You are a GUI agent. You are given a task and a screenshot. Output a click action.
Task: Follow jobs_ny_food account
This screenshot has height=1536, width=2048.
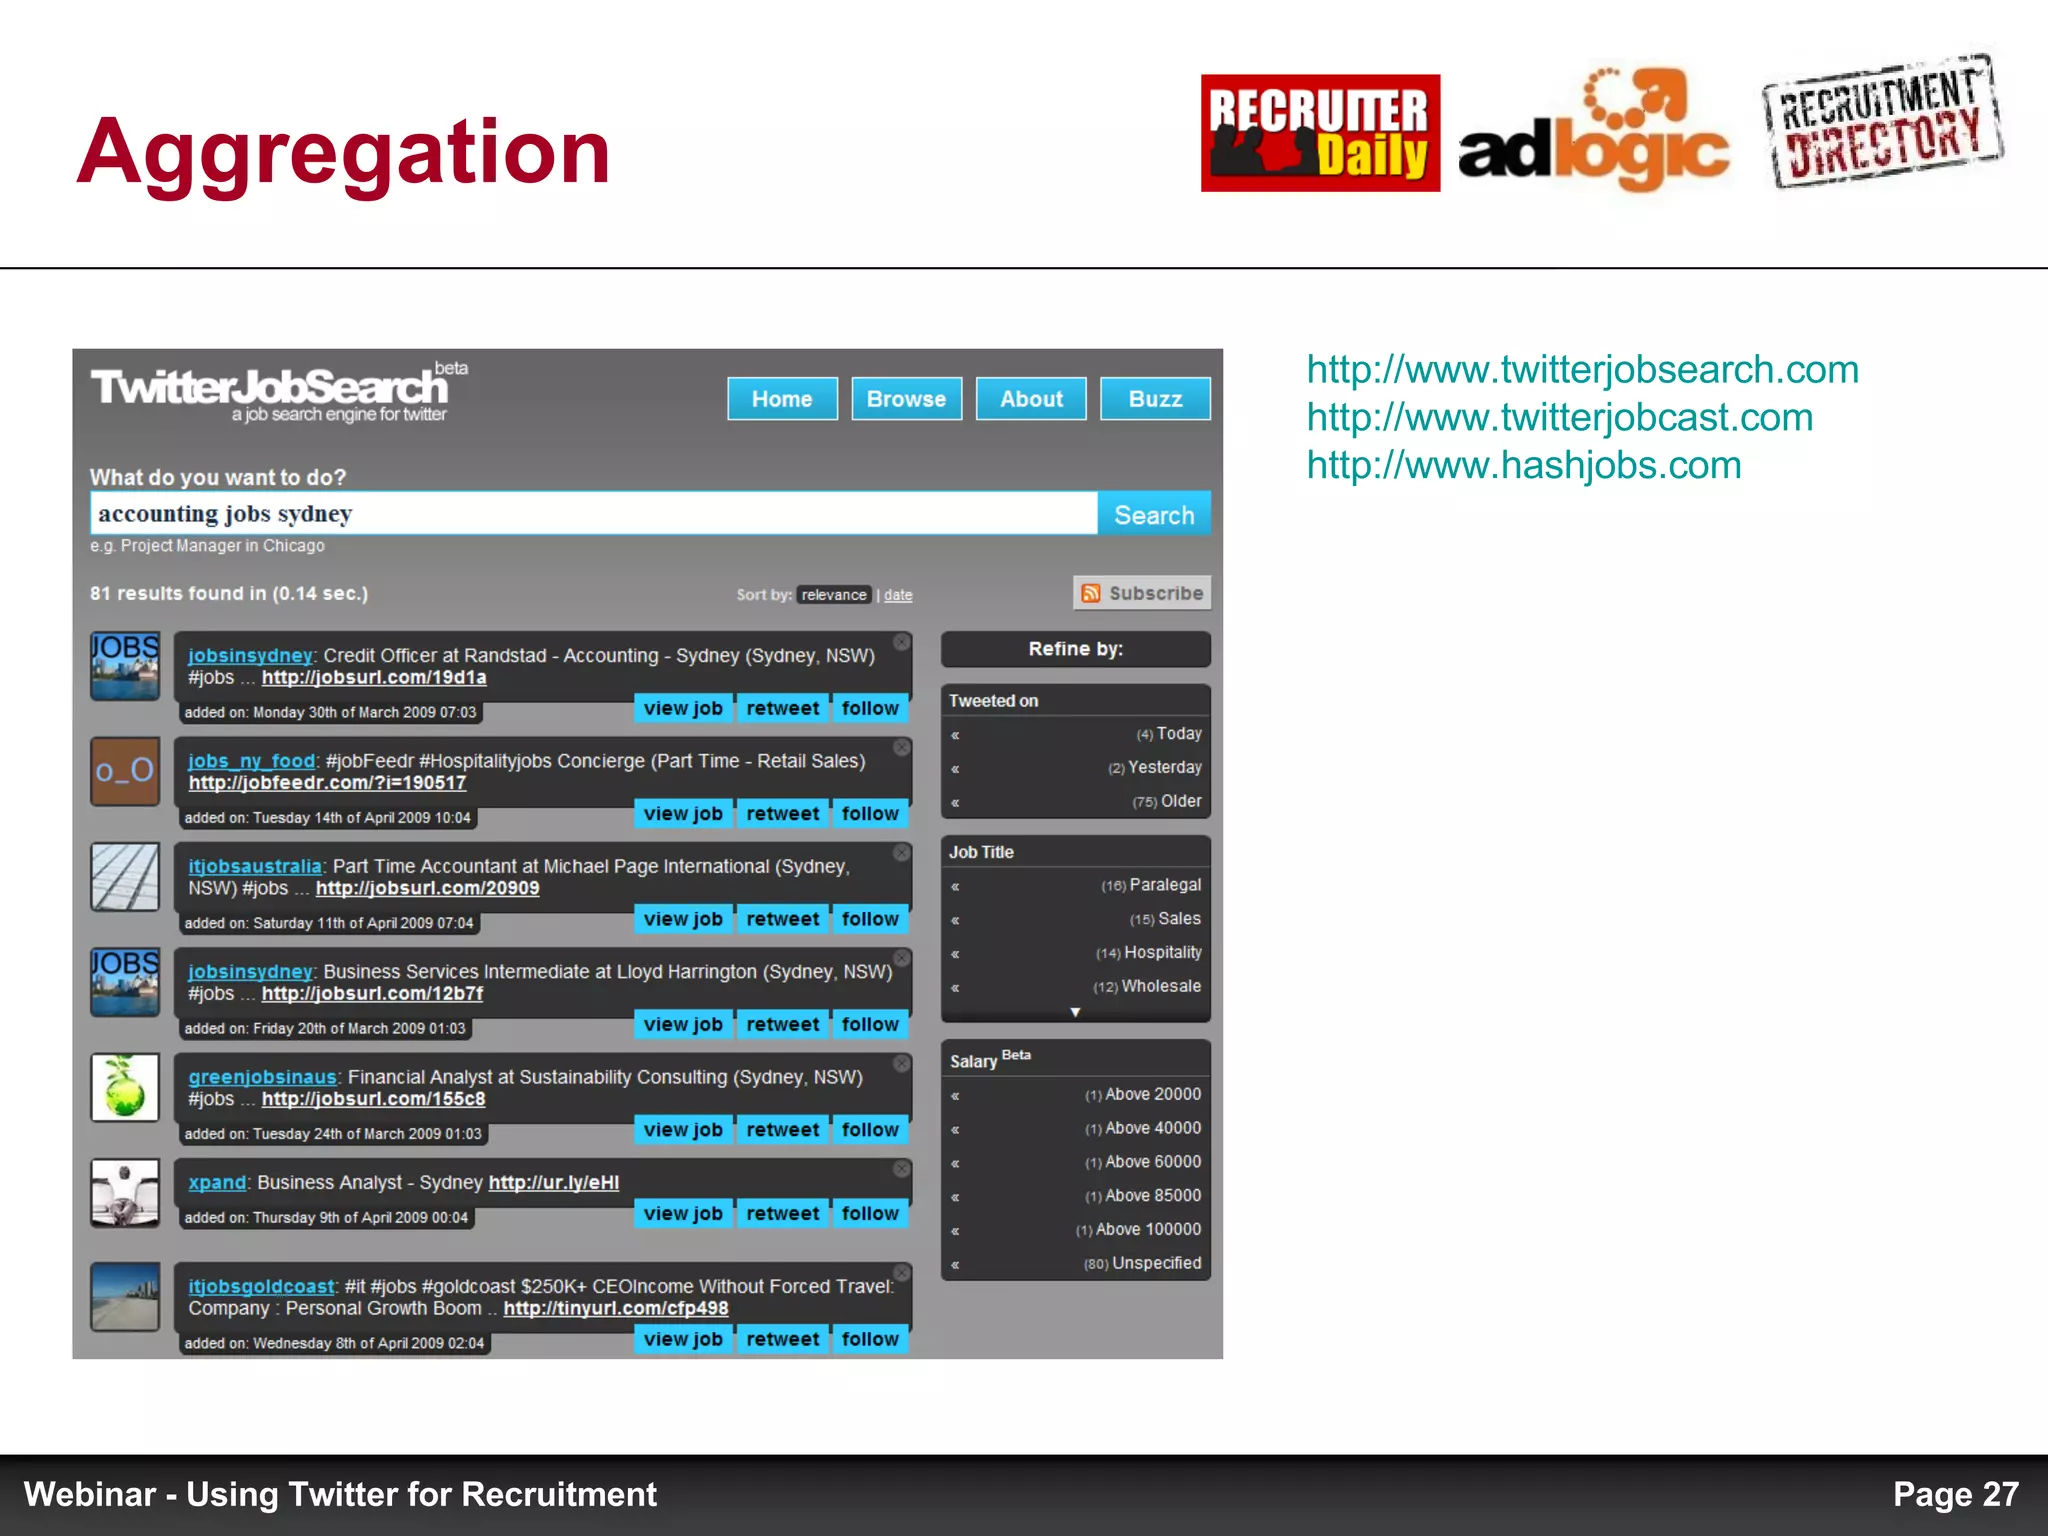[x=870, y=813]
